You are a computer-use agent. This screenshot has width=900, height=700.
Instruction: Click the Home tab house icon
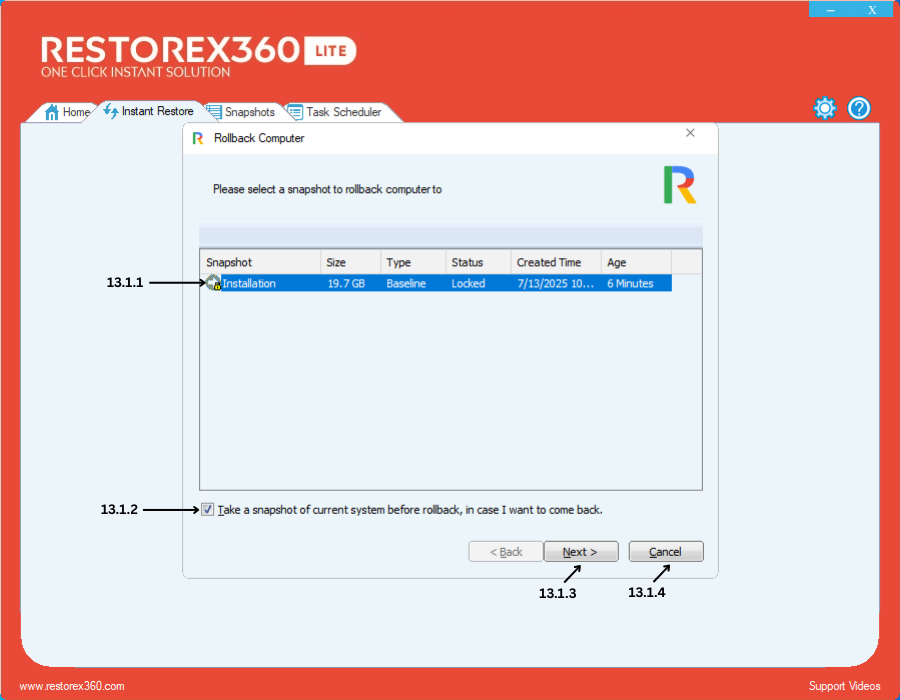pyautogui.click(x=52, y=112)
